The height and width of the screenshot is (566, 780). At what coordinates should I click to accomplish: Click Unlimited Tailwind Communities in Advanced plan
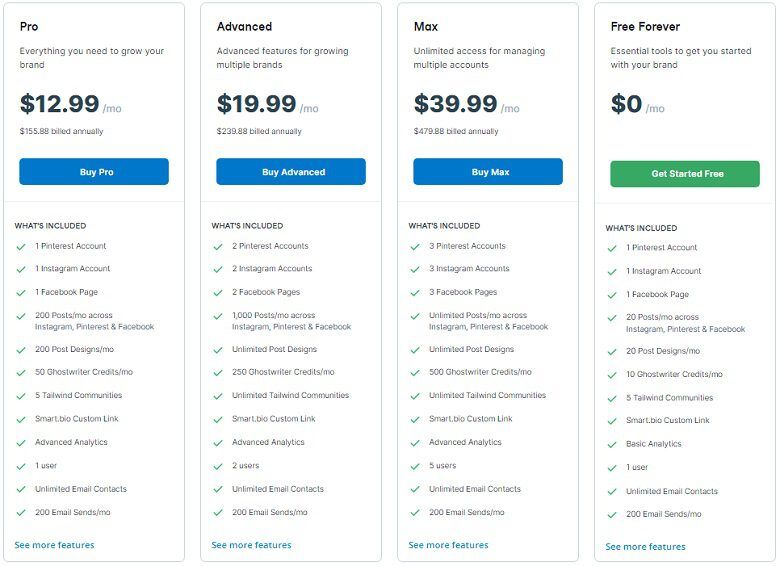tap(291, 395)
